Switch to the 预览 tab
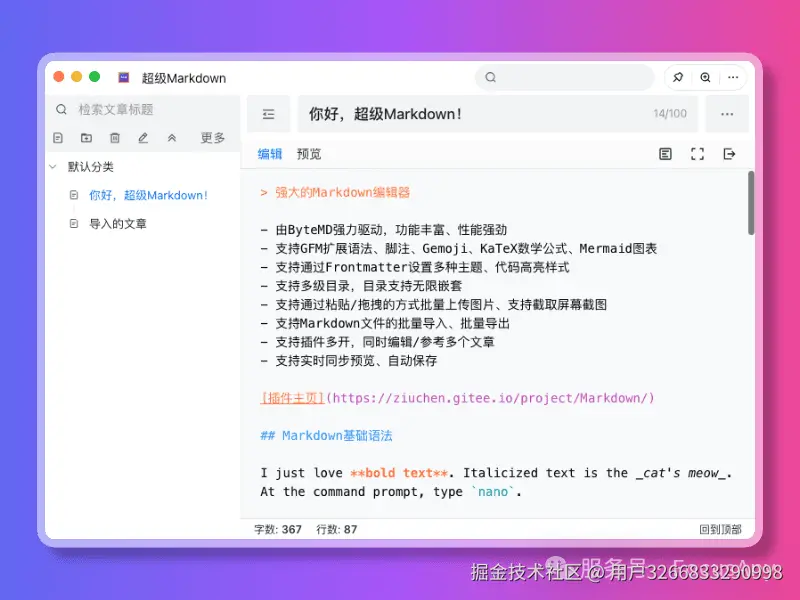This screenshot has height=600, width=800. point(309,154)
